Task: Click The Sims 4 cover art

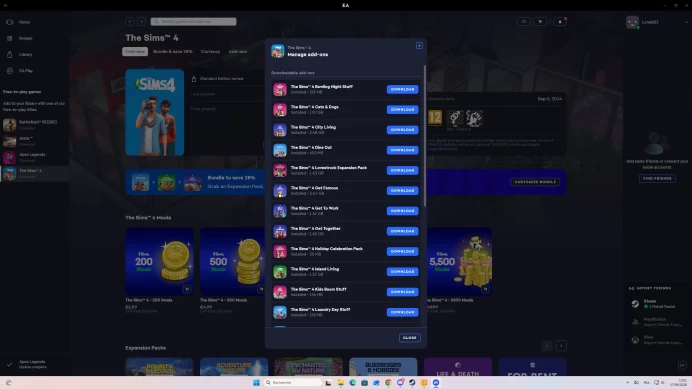Action: (x=154, y=112)
